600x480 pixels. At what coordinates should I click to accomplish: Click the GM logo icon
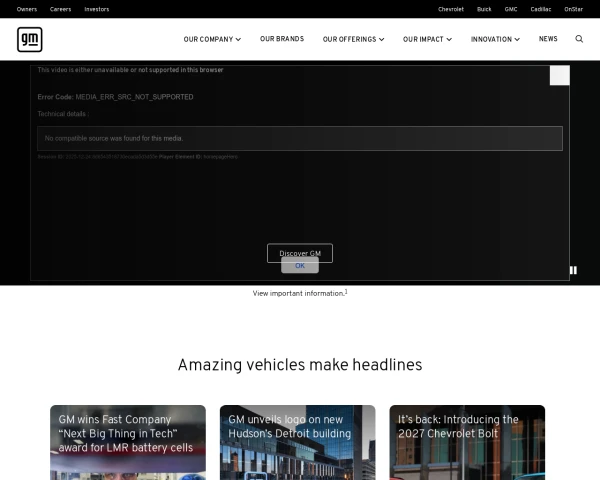click(30, 40)
